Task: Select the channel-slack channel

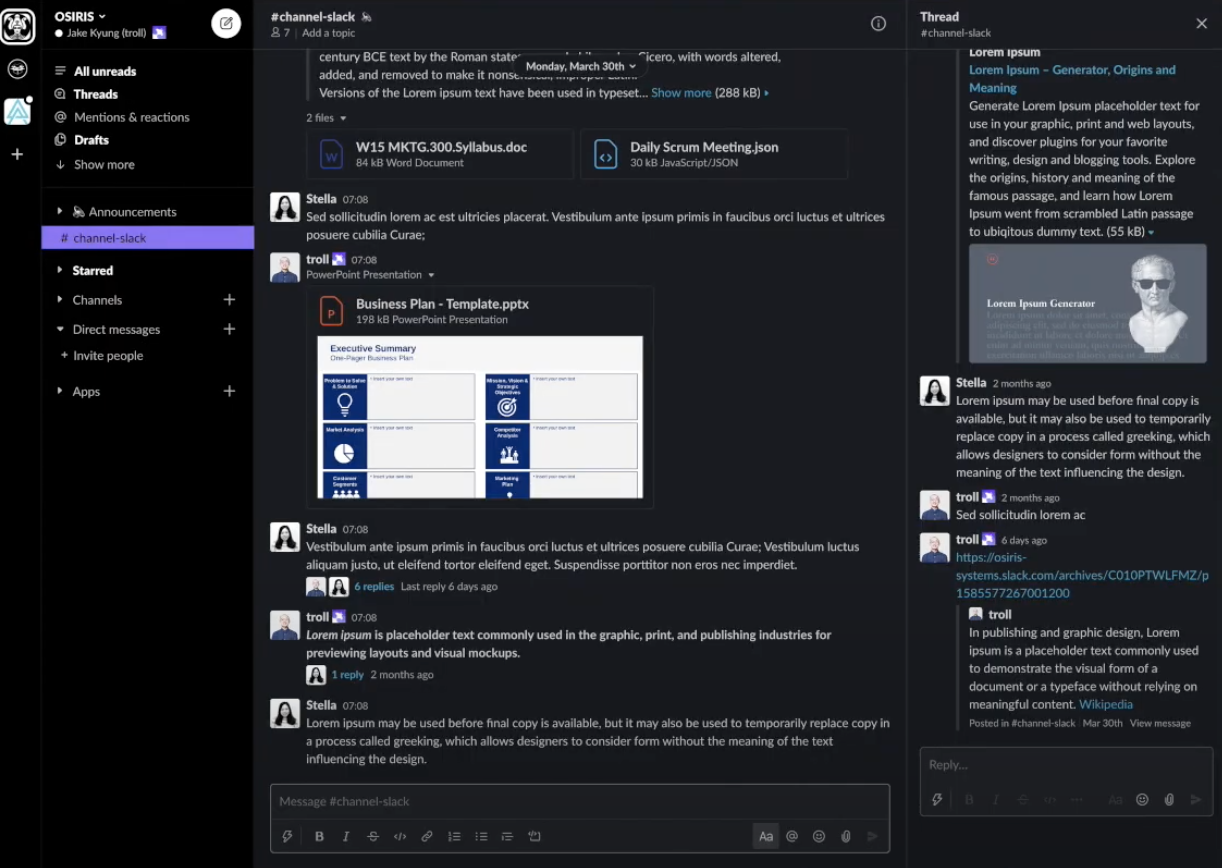Action: 147,238
